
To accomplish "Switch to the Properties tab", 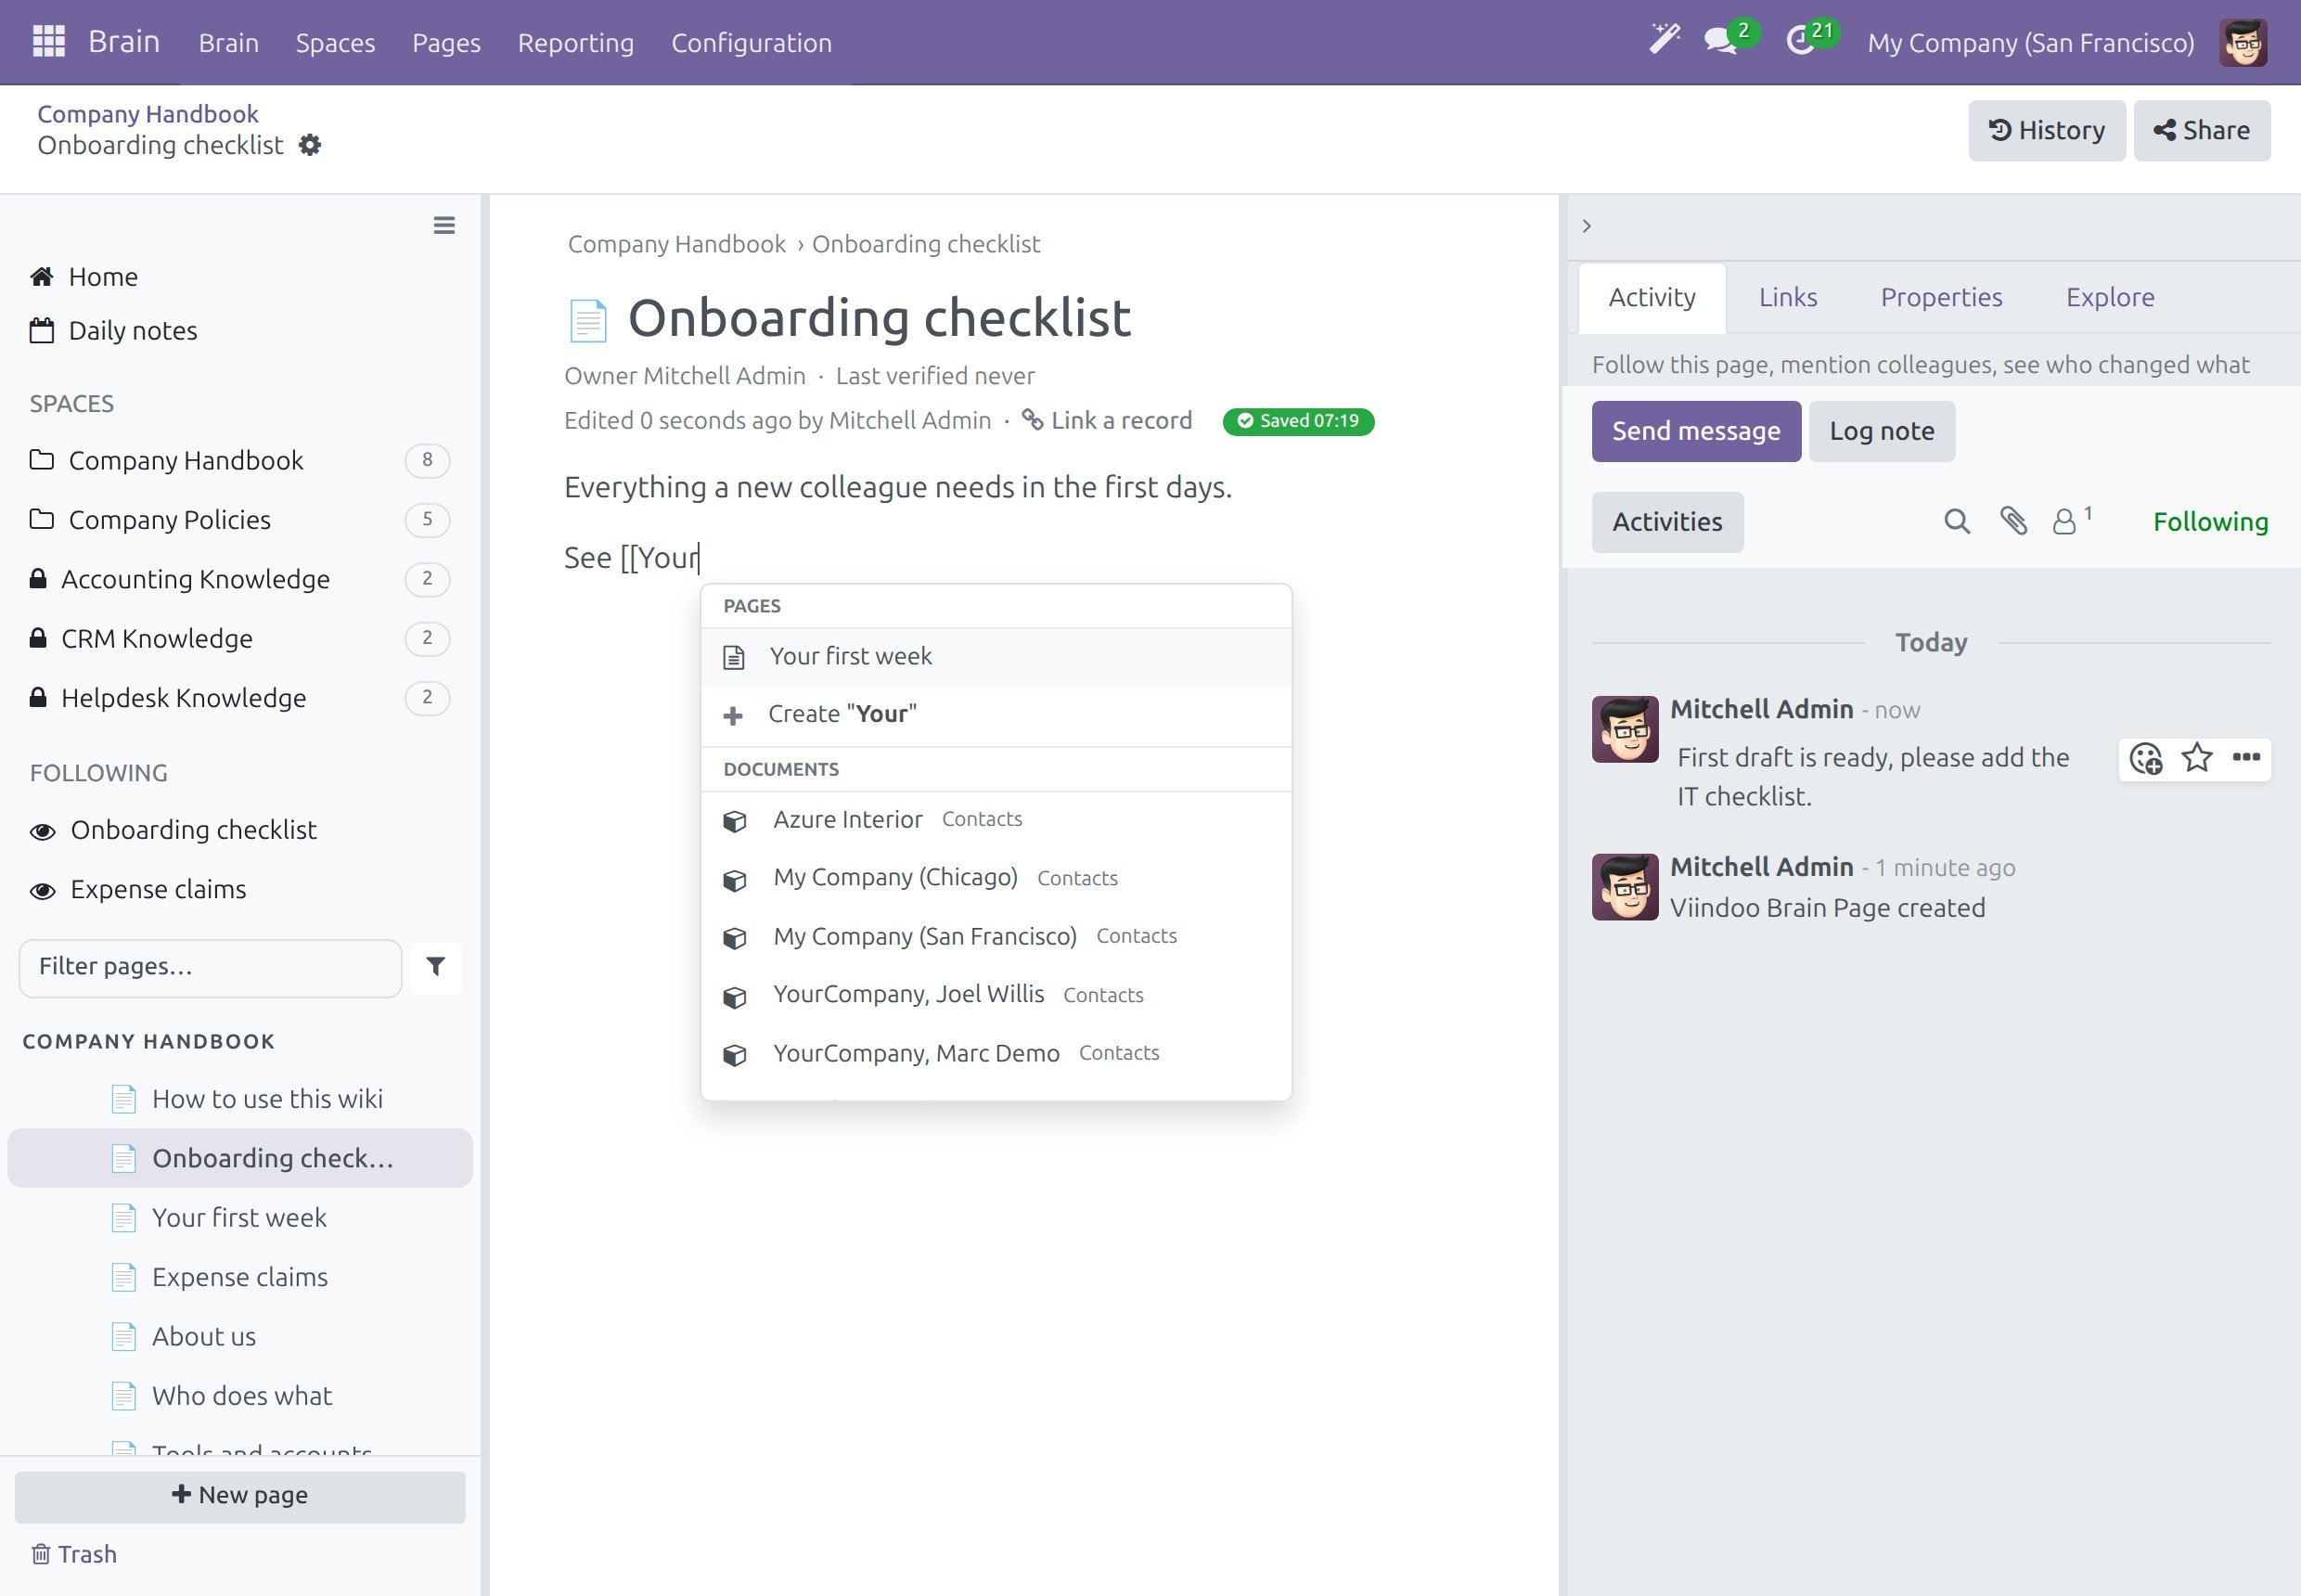I will 1941,297.
